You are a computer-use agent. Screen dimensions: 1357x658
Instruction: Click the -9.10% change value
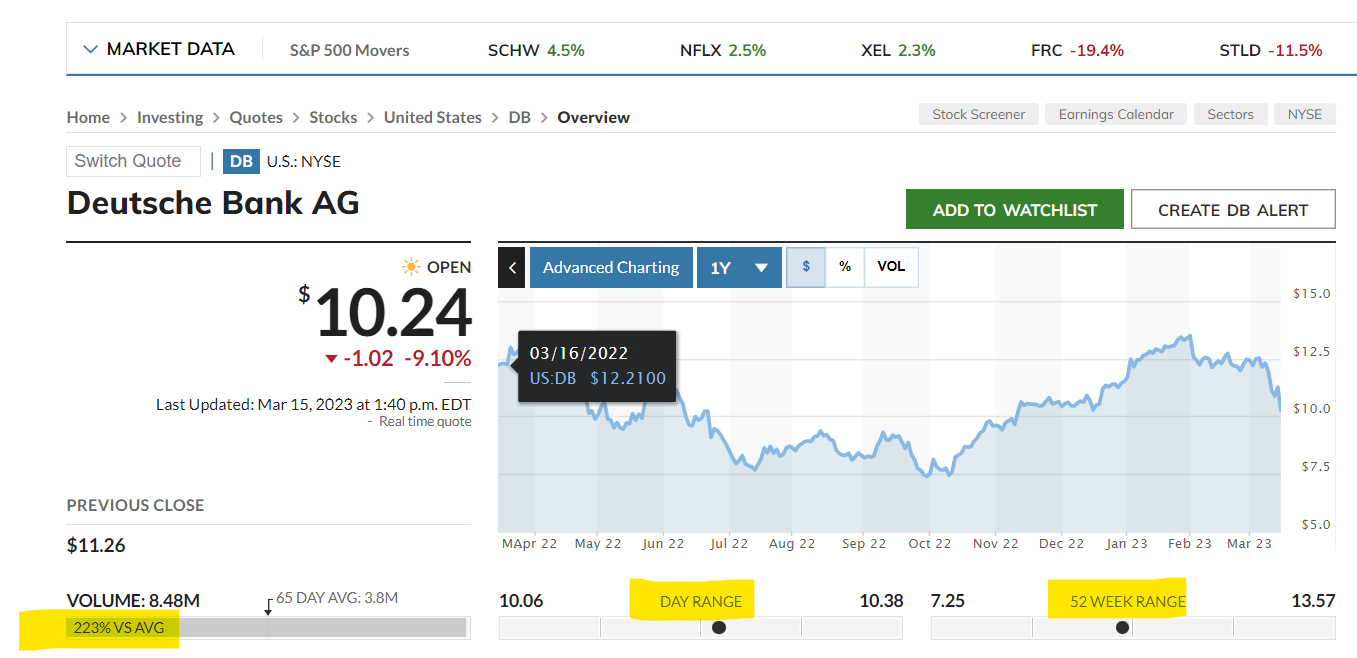(x=437, y=358)
